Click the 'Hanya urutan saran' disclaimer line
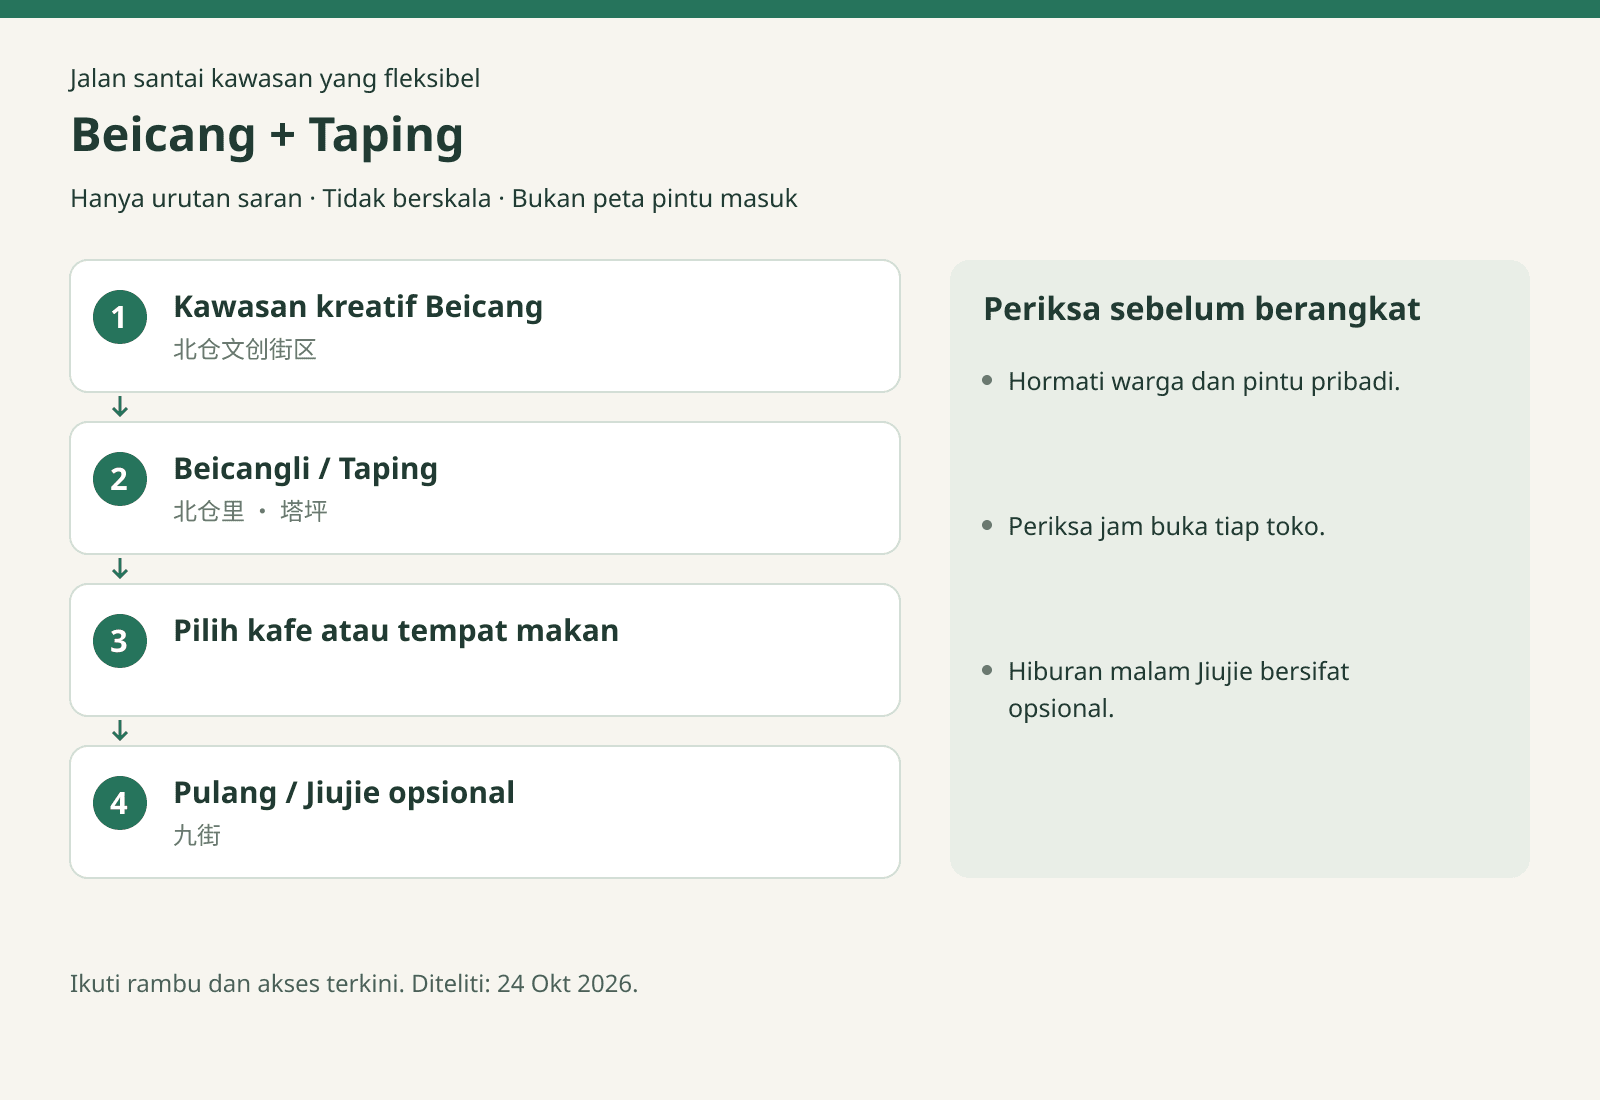The image size is (1600, 1100). point(434,198)
